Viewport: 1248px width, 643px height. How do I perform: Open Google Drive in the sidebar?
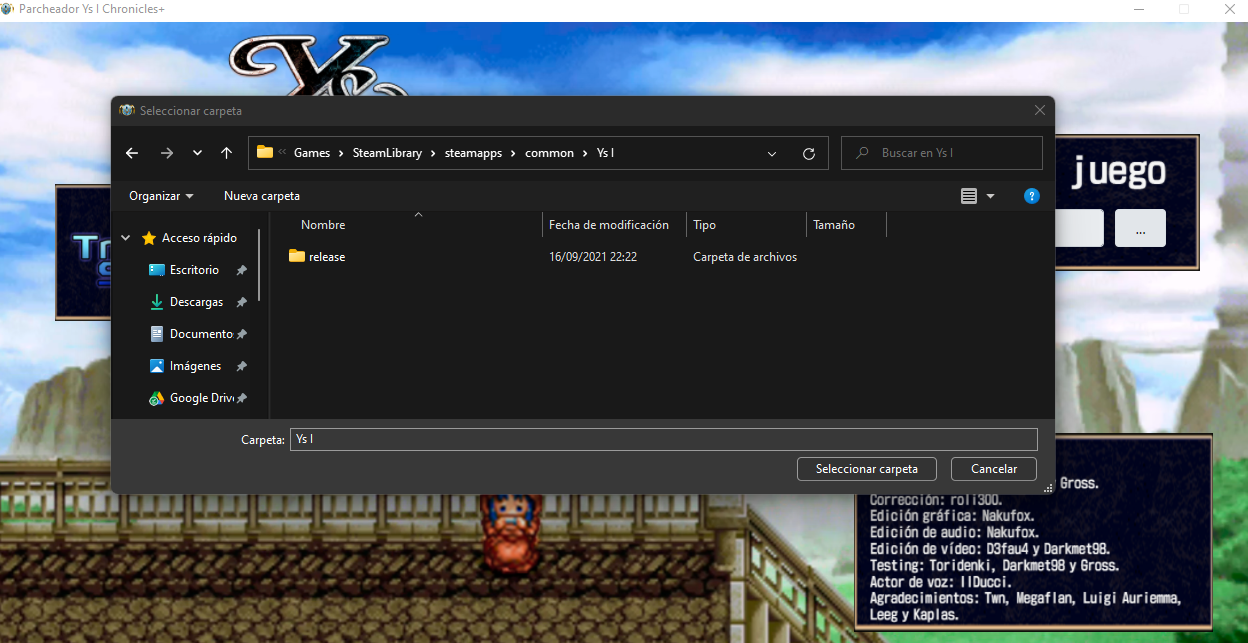[x=202, y=398]
